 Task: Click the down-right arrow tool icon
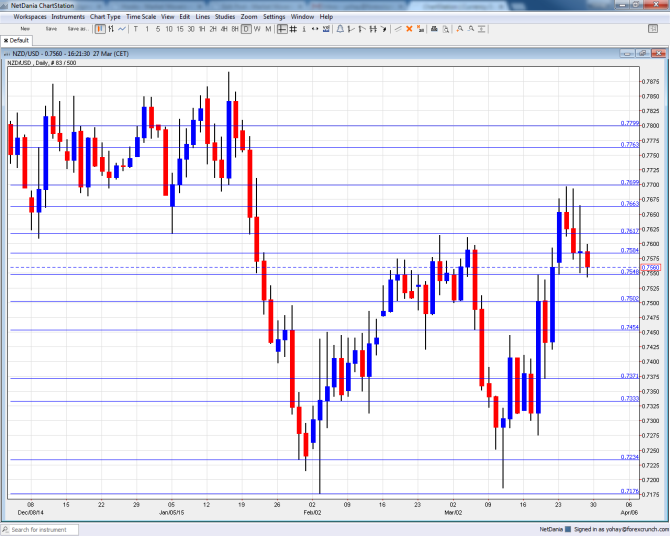(x=383, y=29)
